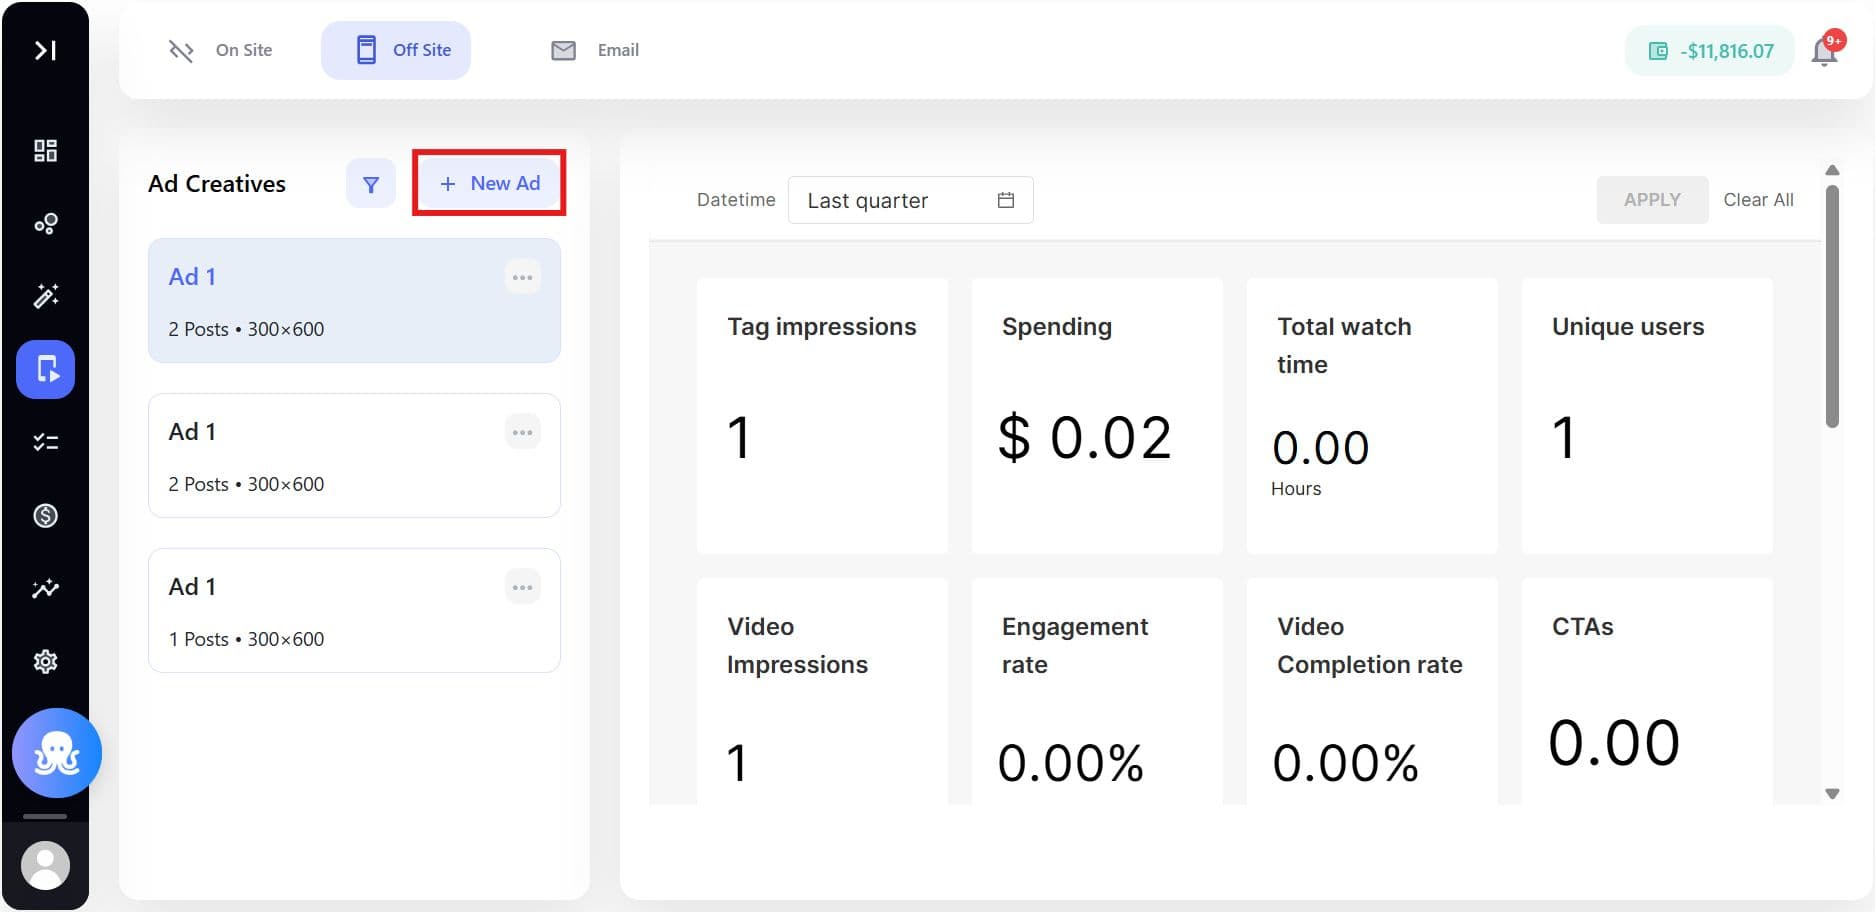Open the Datetime Last quarter picker
This screenshot has height=912, width=1875.
click(910, 200)
